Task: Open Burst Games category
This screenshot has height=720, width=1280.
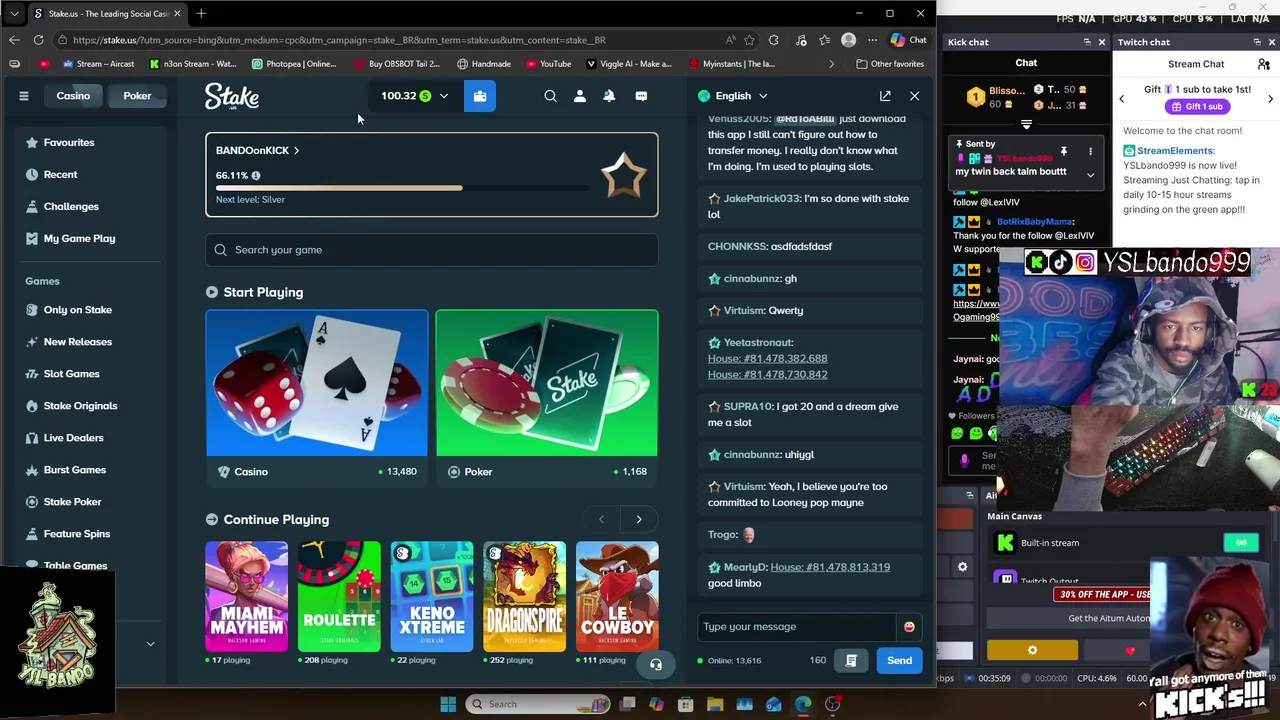Action: (74, 470)
